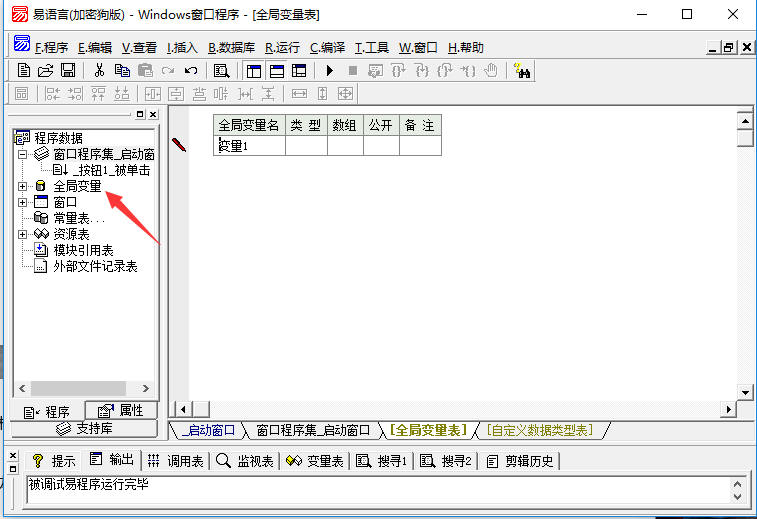Click the 变量1 global variable name cell

coord(249,145)
